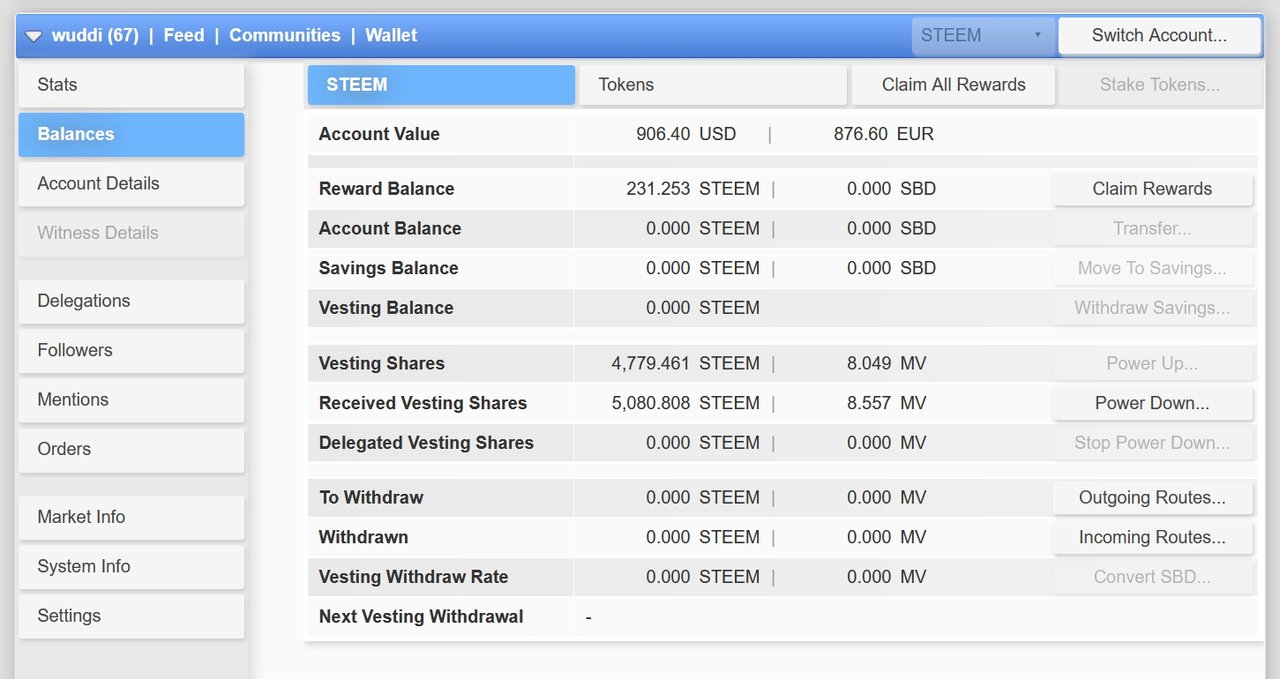Screen dimensions: 1280x679
Task: Open Settings in sidebar
Action: tap(131, 616)
